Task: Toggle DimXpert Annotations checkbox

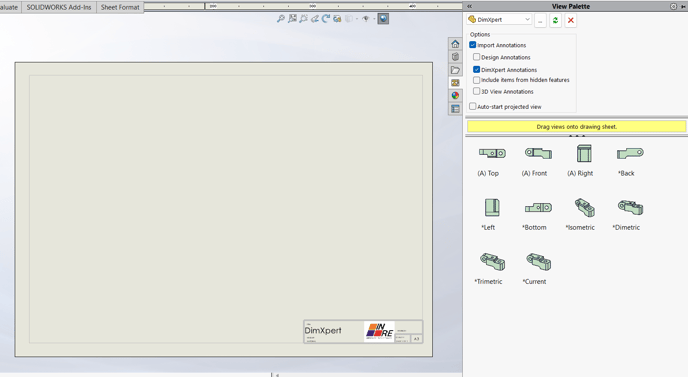Action: pyautogui.click(x=477, y=69)
